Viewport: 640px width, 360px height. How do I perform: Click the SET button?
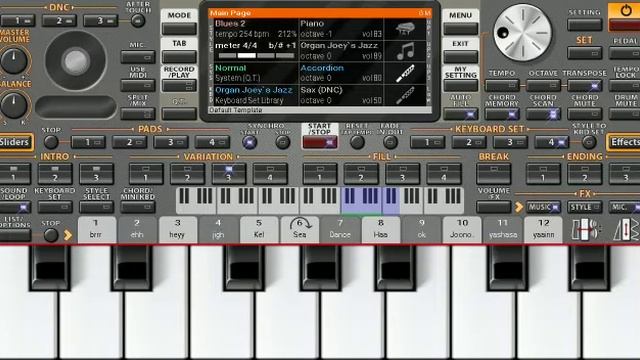(x=584, y=53)
